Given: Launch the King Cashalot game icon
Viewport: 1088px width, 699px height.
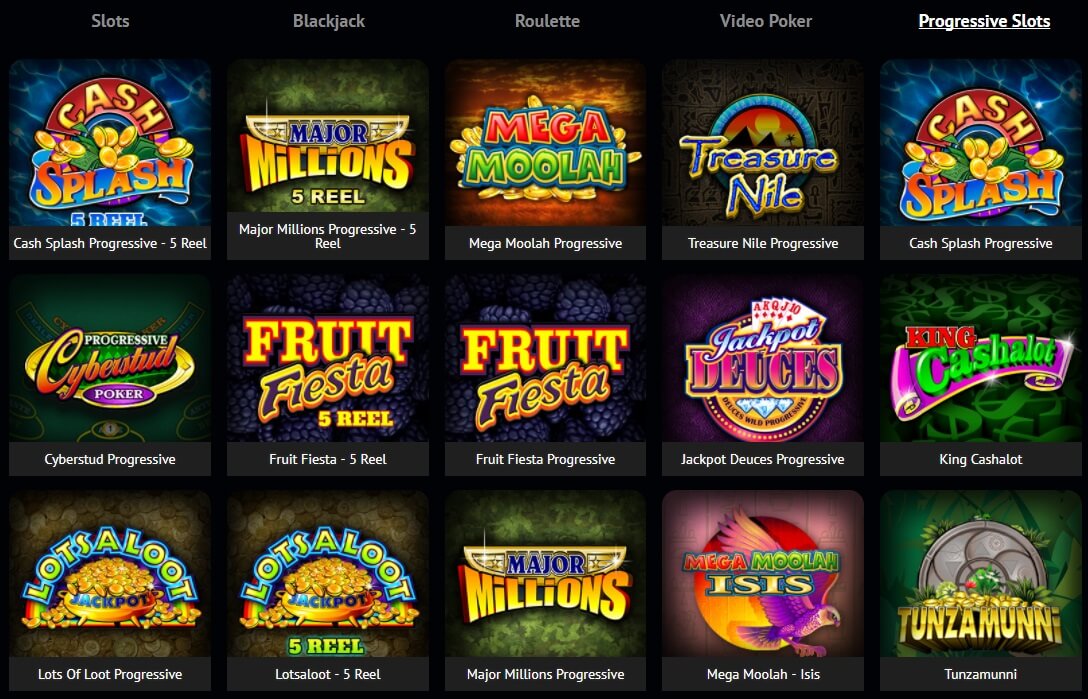Looking at the screenshot, I should click(980, 358).
